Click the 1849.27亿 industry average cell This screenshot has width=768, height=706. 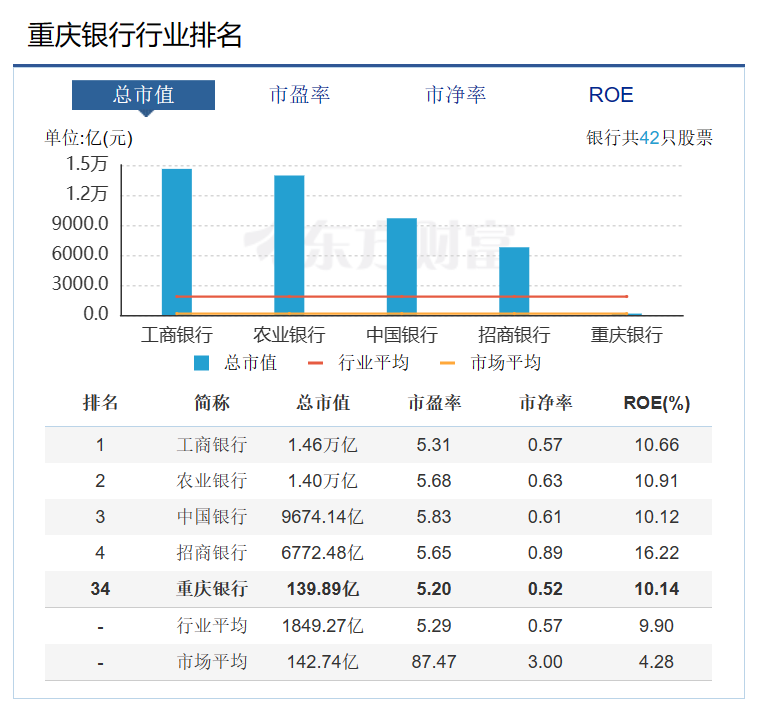[322, 626]
